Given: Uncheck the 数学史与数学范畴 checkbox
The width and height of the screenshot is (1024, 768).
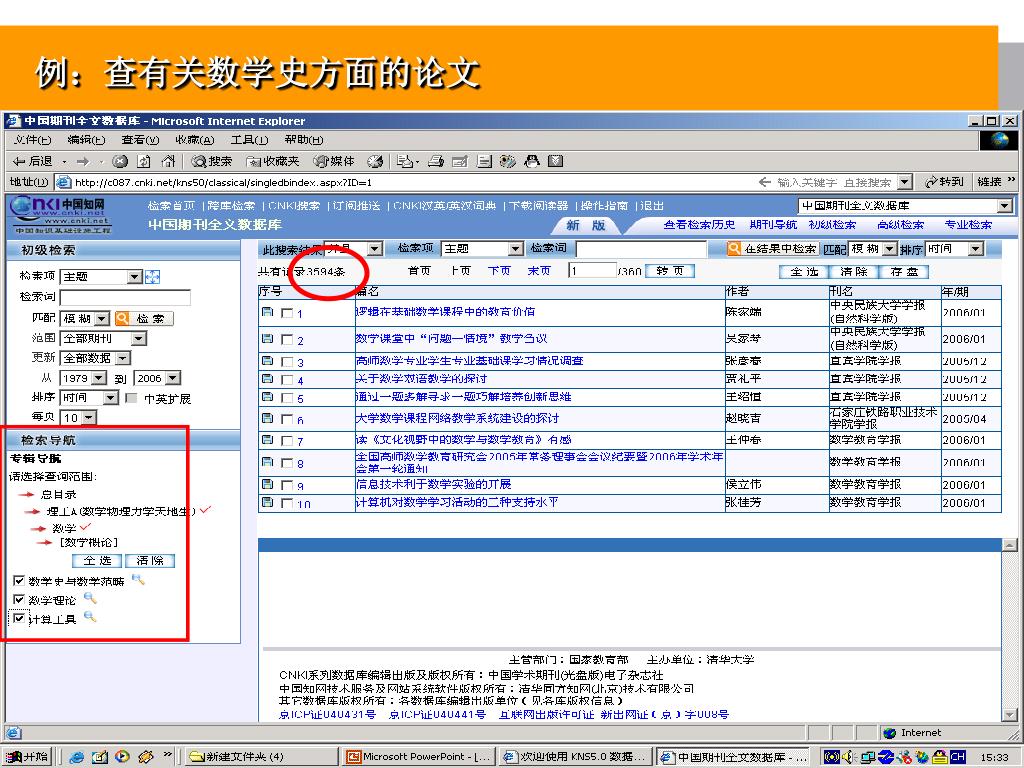Looking at the screenshot, I should [19, 581].
